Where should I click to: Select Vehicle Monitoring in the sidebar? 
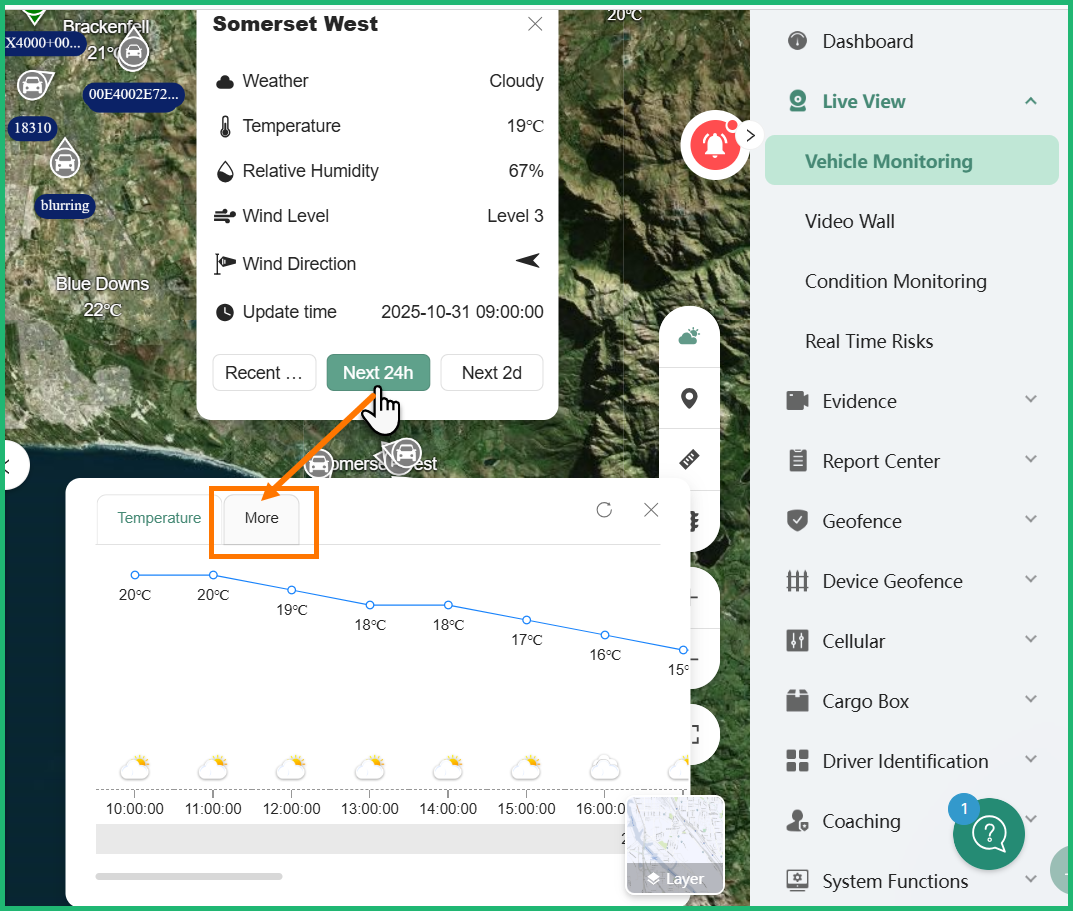coord(888,160)
